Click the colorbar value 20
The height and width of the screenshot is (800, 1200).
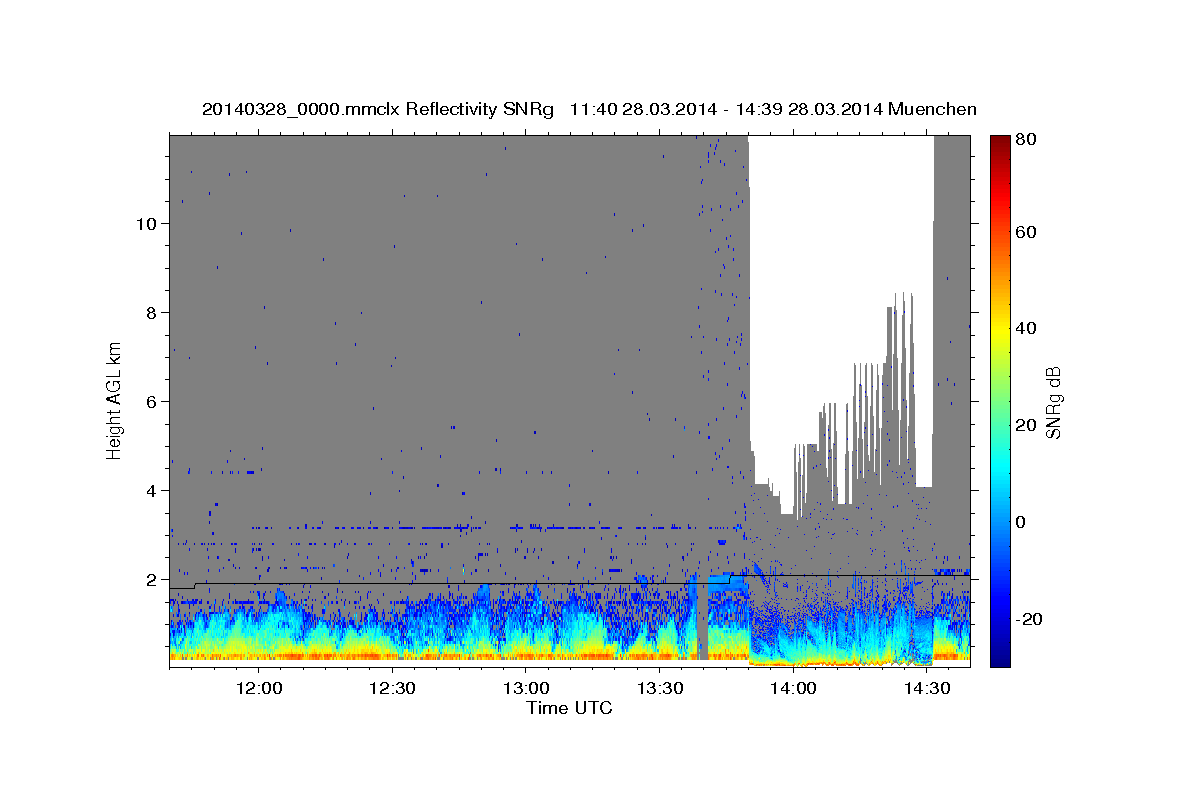1028,426
